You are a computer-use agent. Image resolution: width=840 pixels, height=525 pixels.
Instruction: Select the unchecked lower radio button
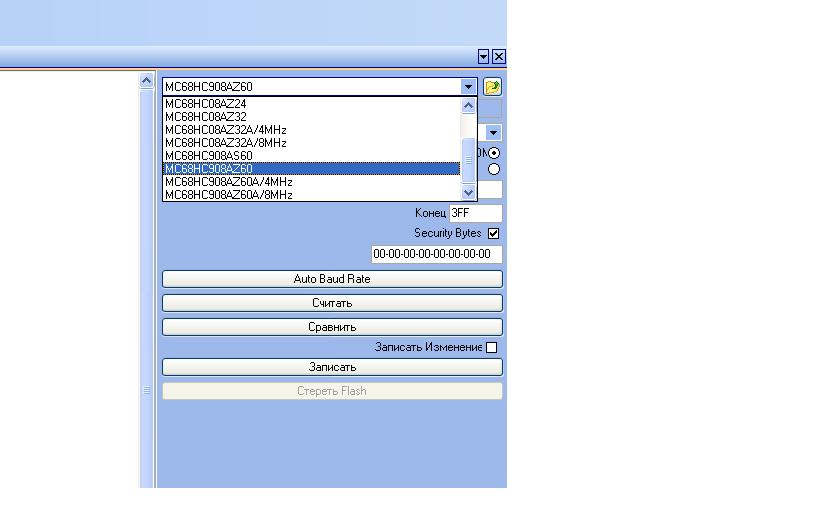pos(494,169)
